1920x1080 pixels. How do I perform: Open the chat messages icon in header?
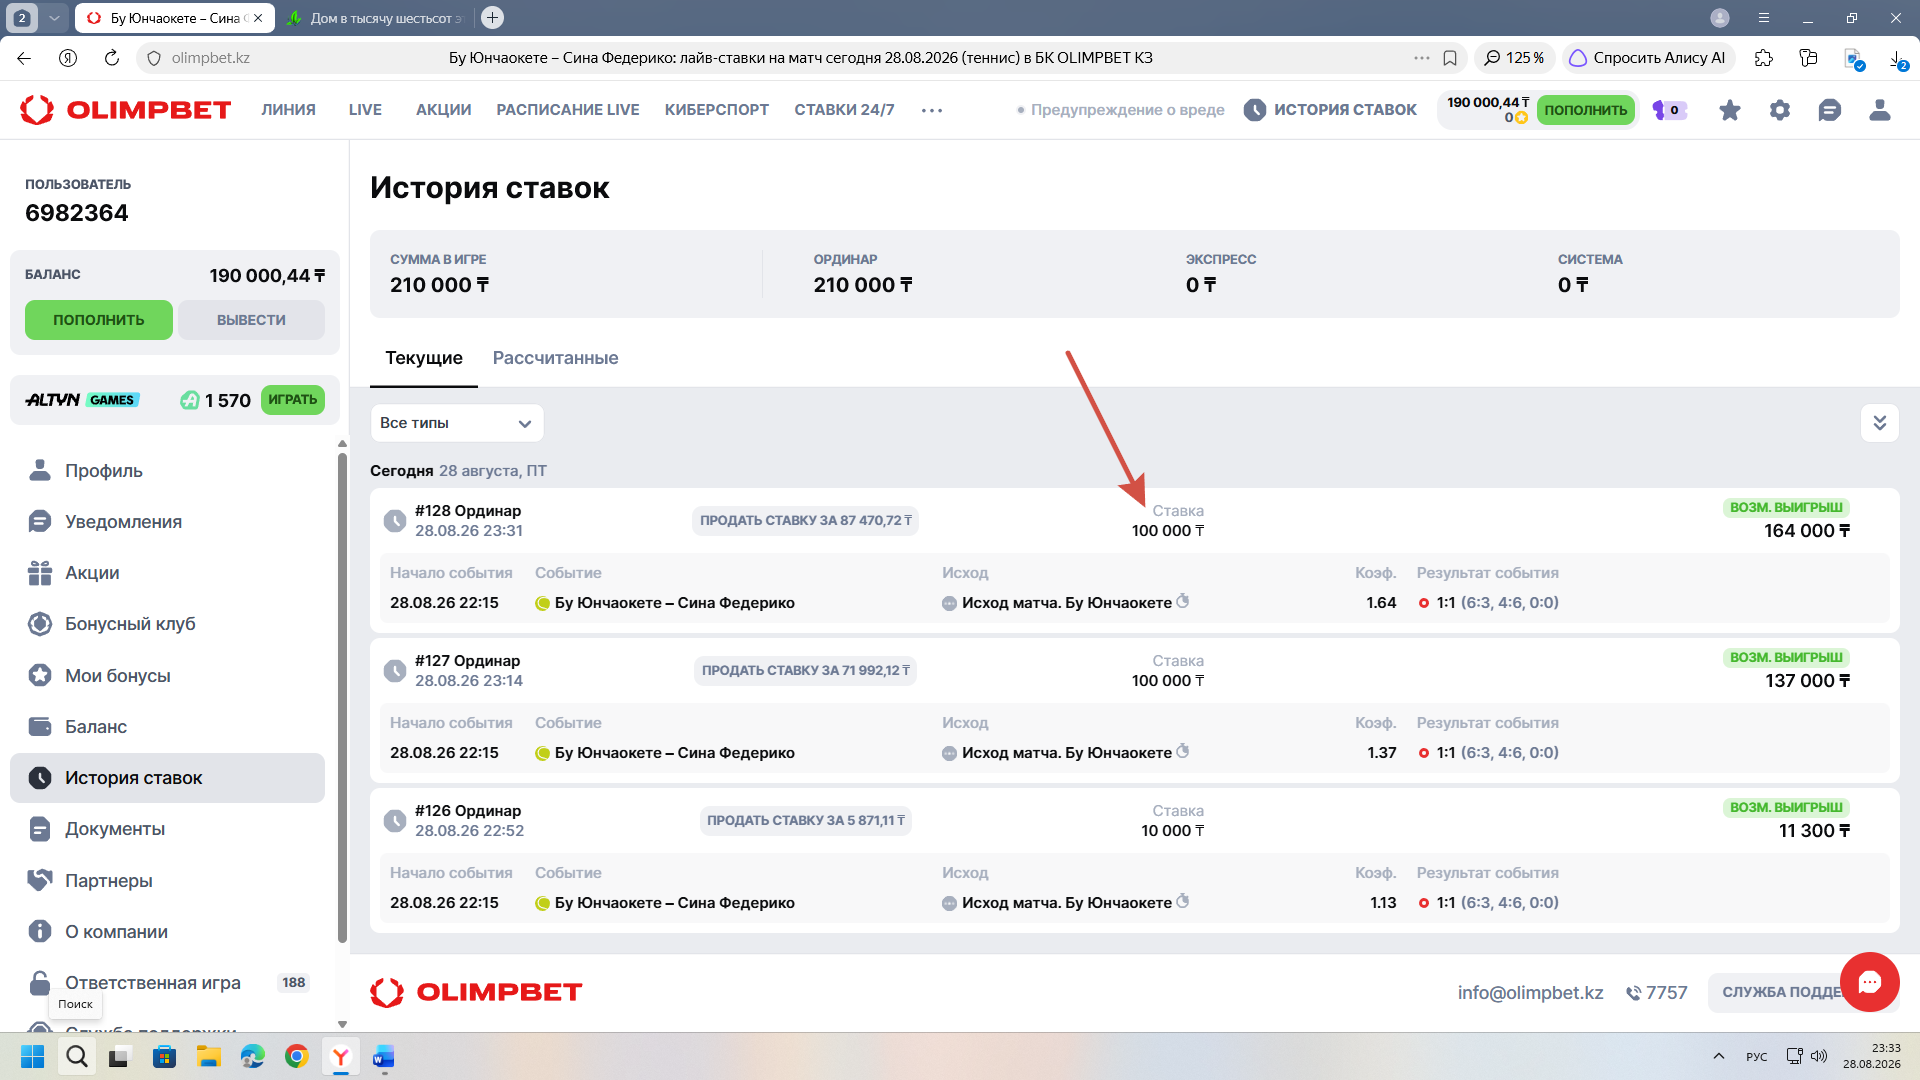pos(1830,110)
